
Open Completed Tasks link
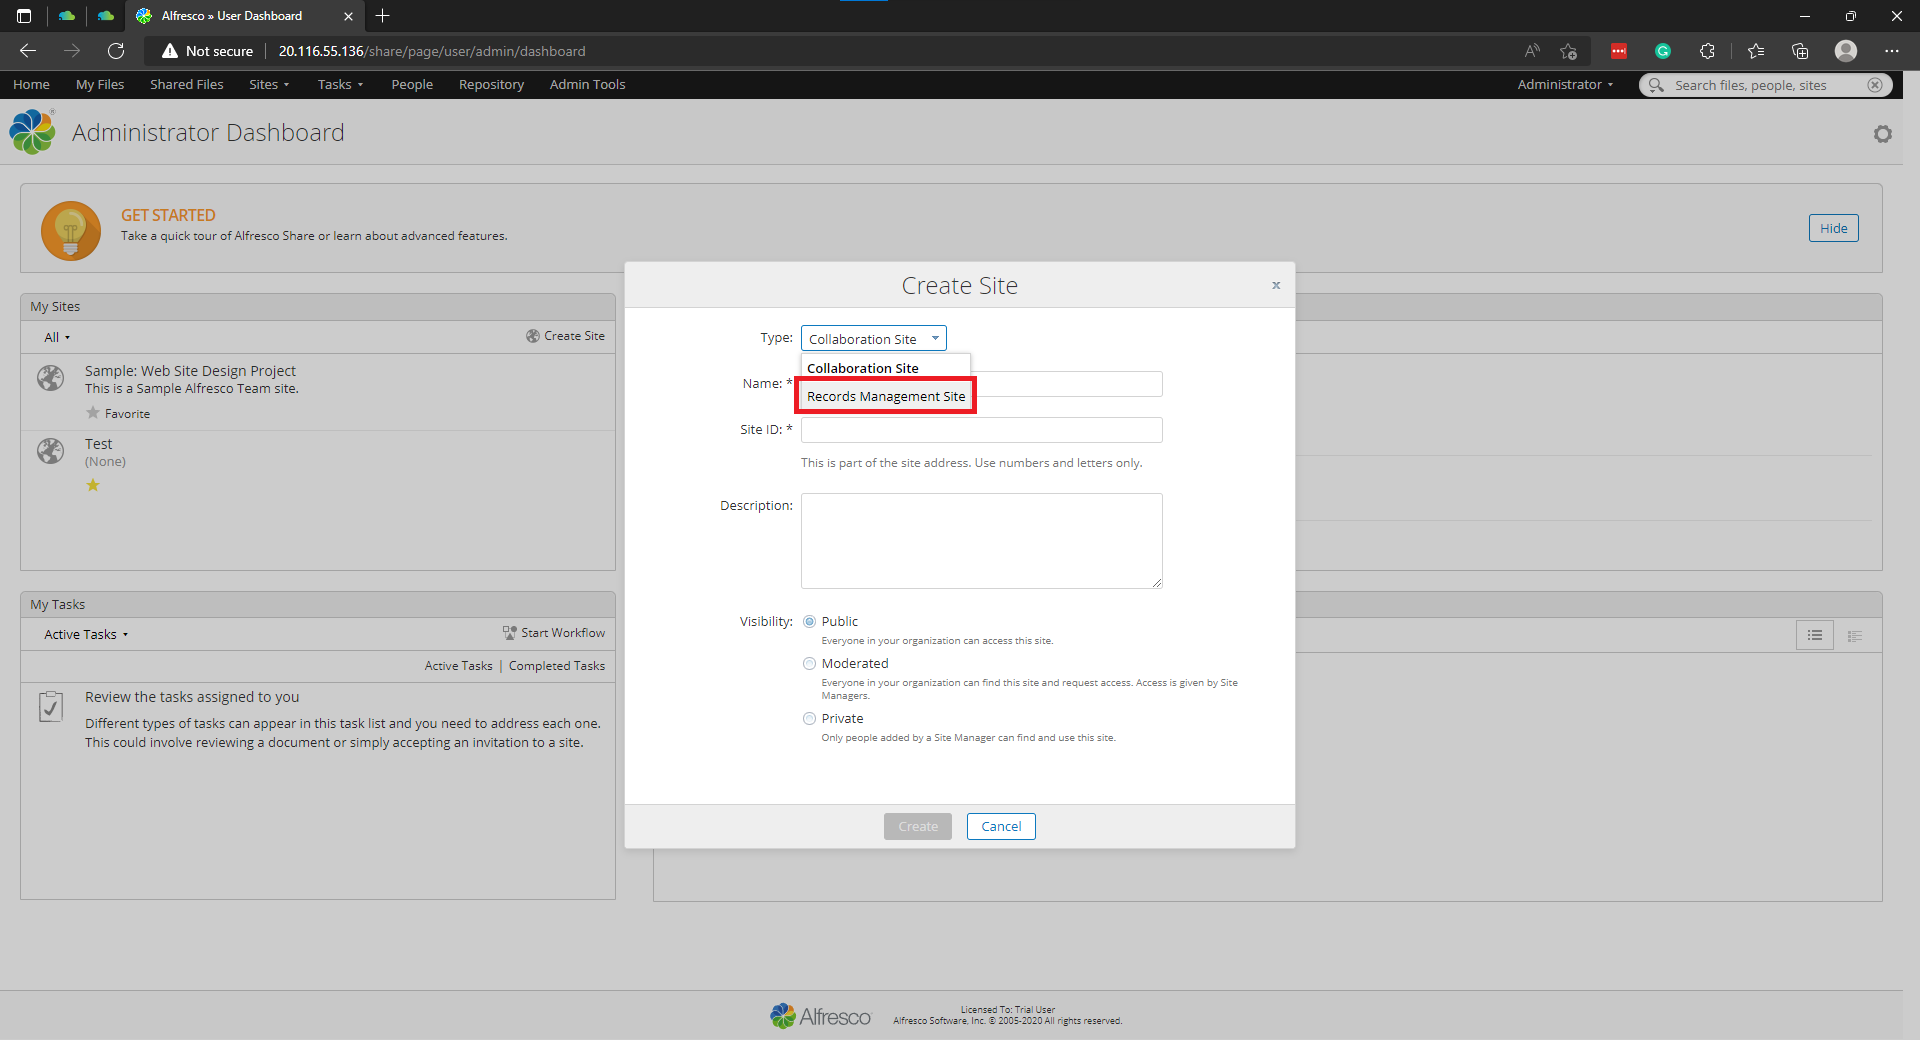coord(557,666)
